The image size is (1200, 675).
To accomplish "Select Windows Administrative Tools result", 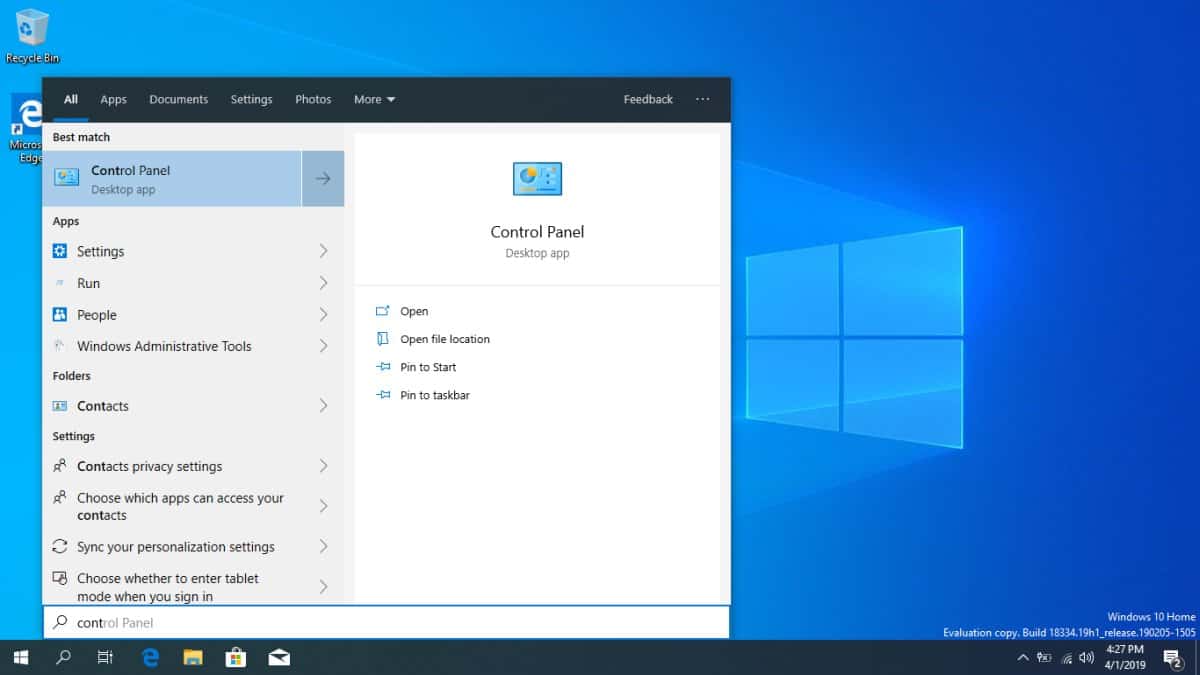I will [x=193, y=346].
